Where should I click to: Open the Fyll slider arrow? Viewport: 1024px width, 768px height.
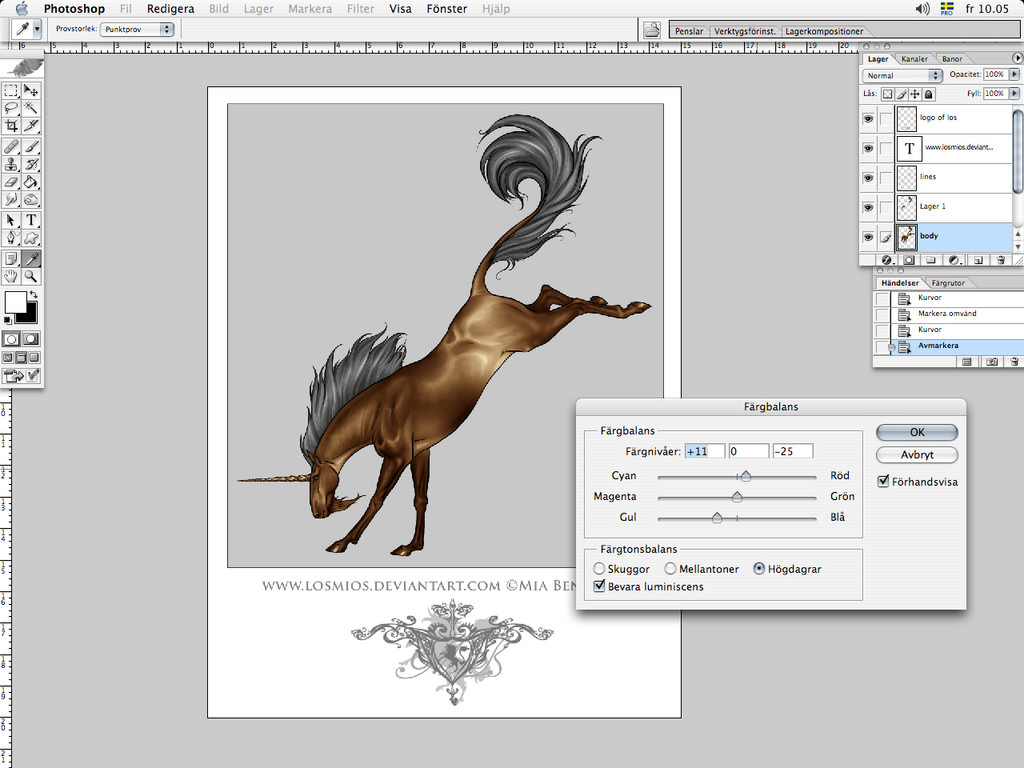pos(1014,93)
